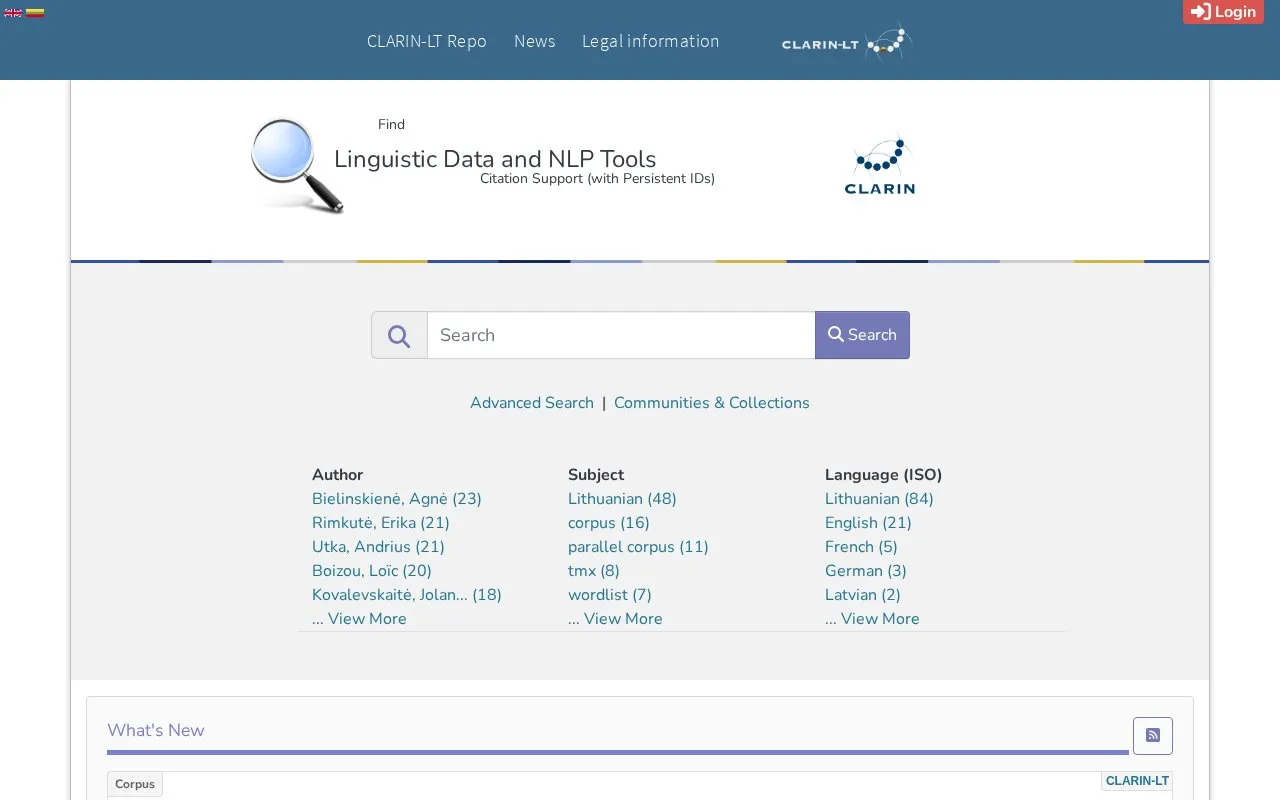Open the CLARIN-LT Repo menu item
Image resolution: width=1280 pixels, height=800 pixels.
pyautogui.click(x=427, y=41)
